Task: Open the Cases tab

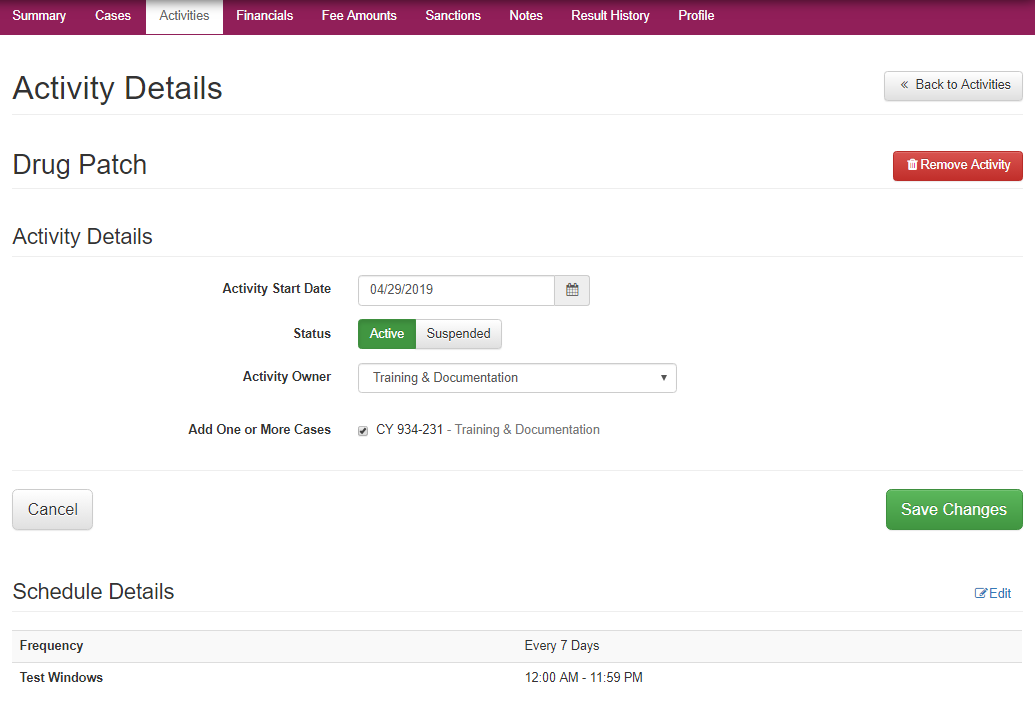Action: (x=113, y=16)
